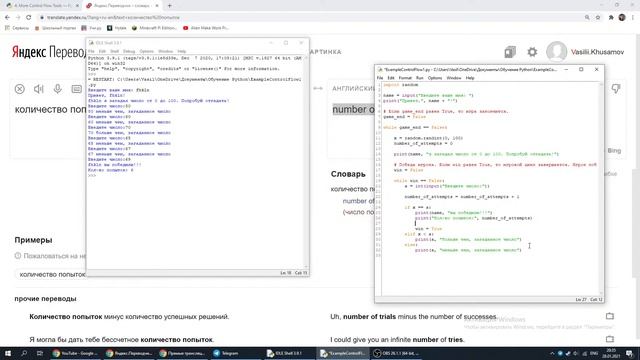
Task: Save 'infinite number of tries' example to collection
Action: [610, 339]
